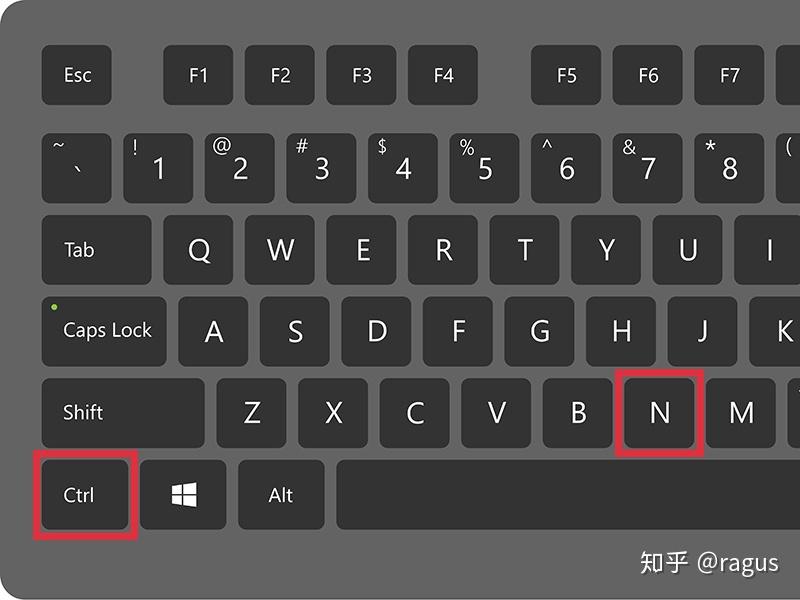Click the 5 key with percent symbol
800x600 pixels.
[484, 168]
